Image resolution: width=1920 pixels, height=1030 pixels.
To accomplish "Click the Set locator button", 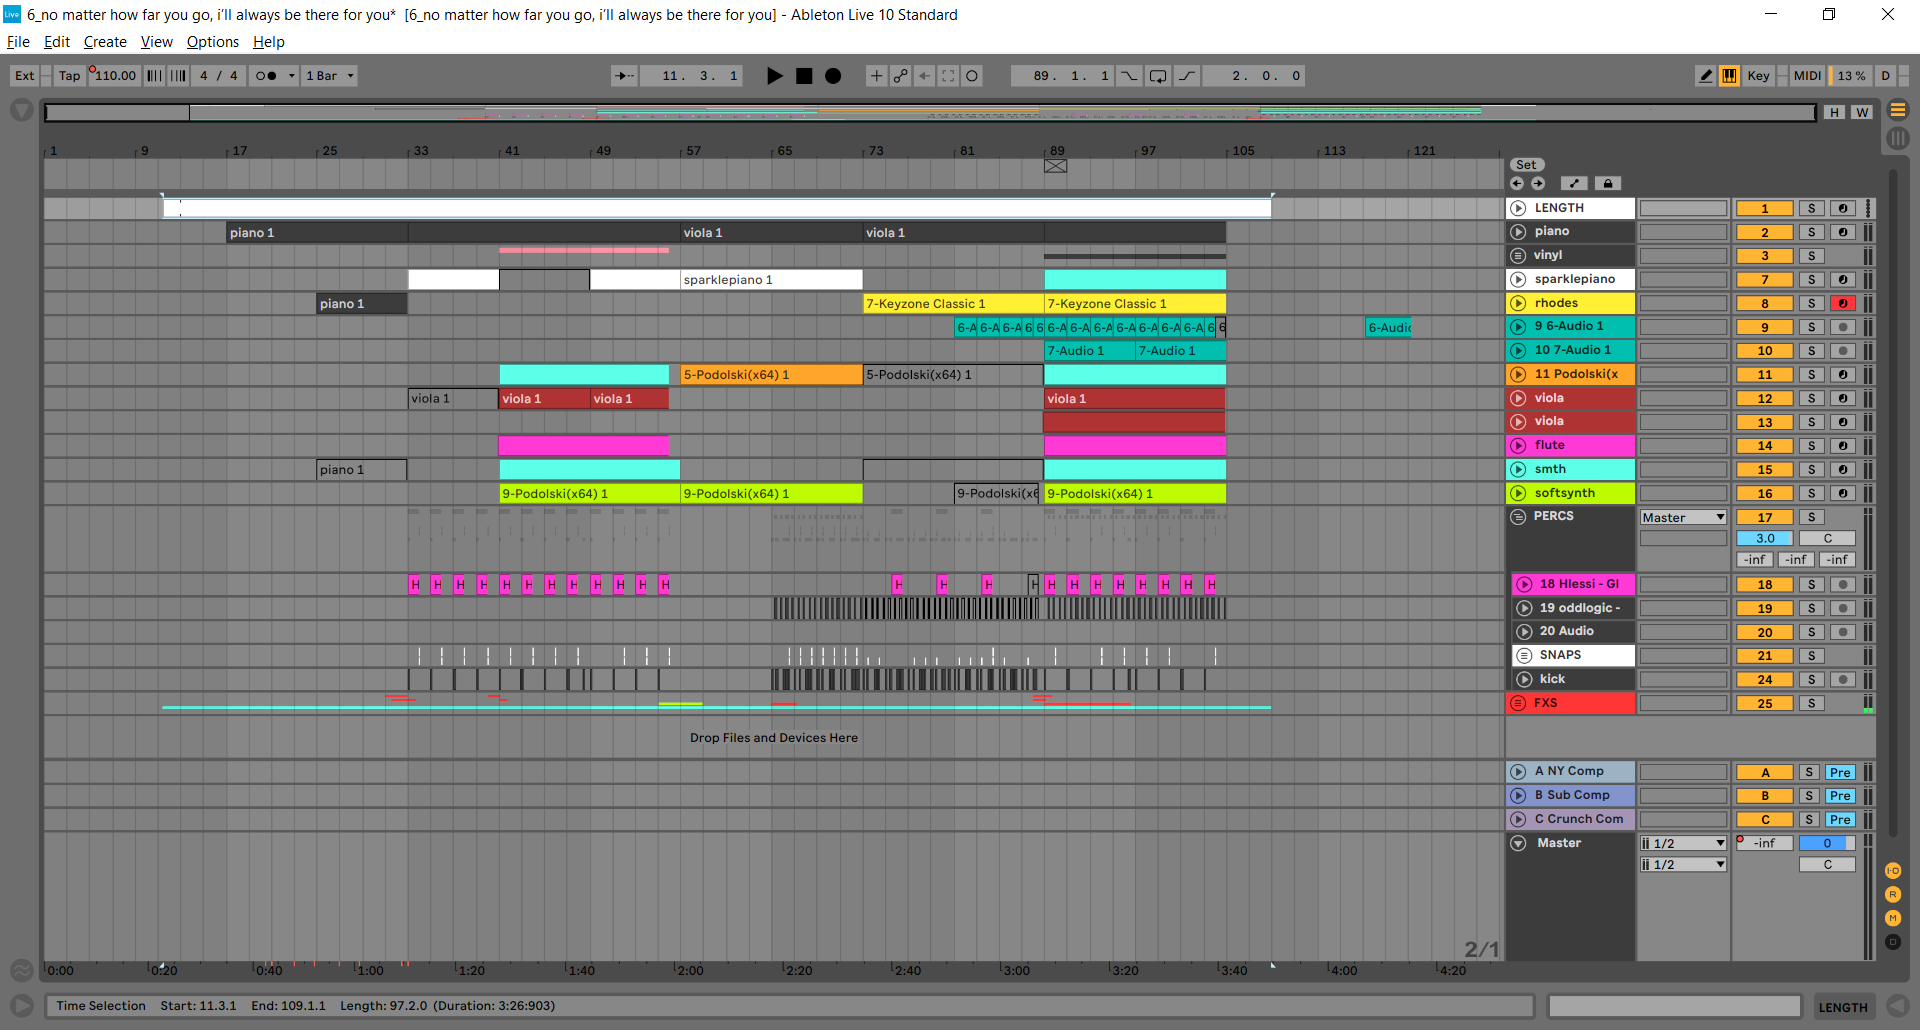I will (x=1526, y=165).
